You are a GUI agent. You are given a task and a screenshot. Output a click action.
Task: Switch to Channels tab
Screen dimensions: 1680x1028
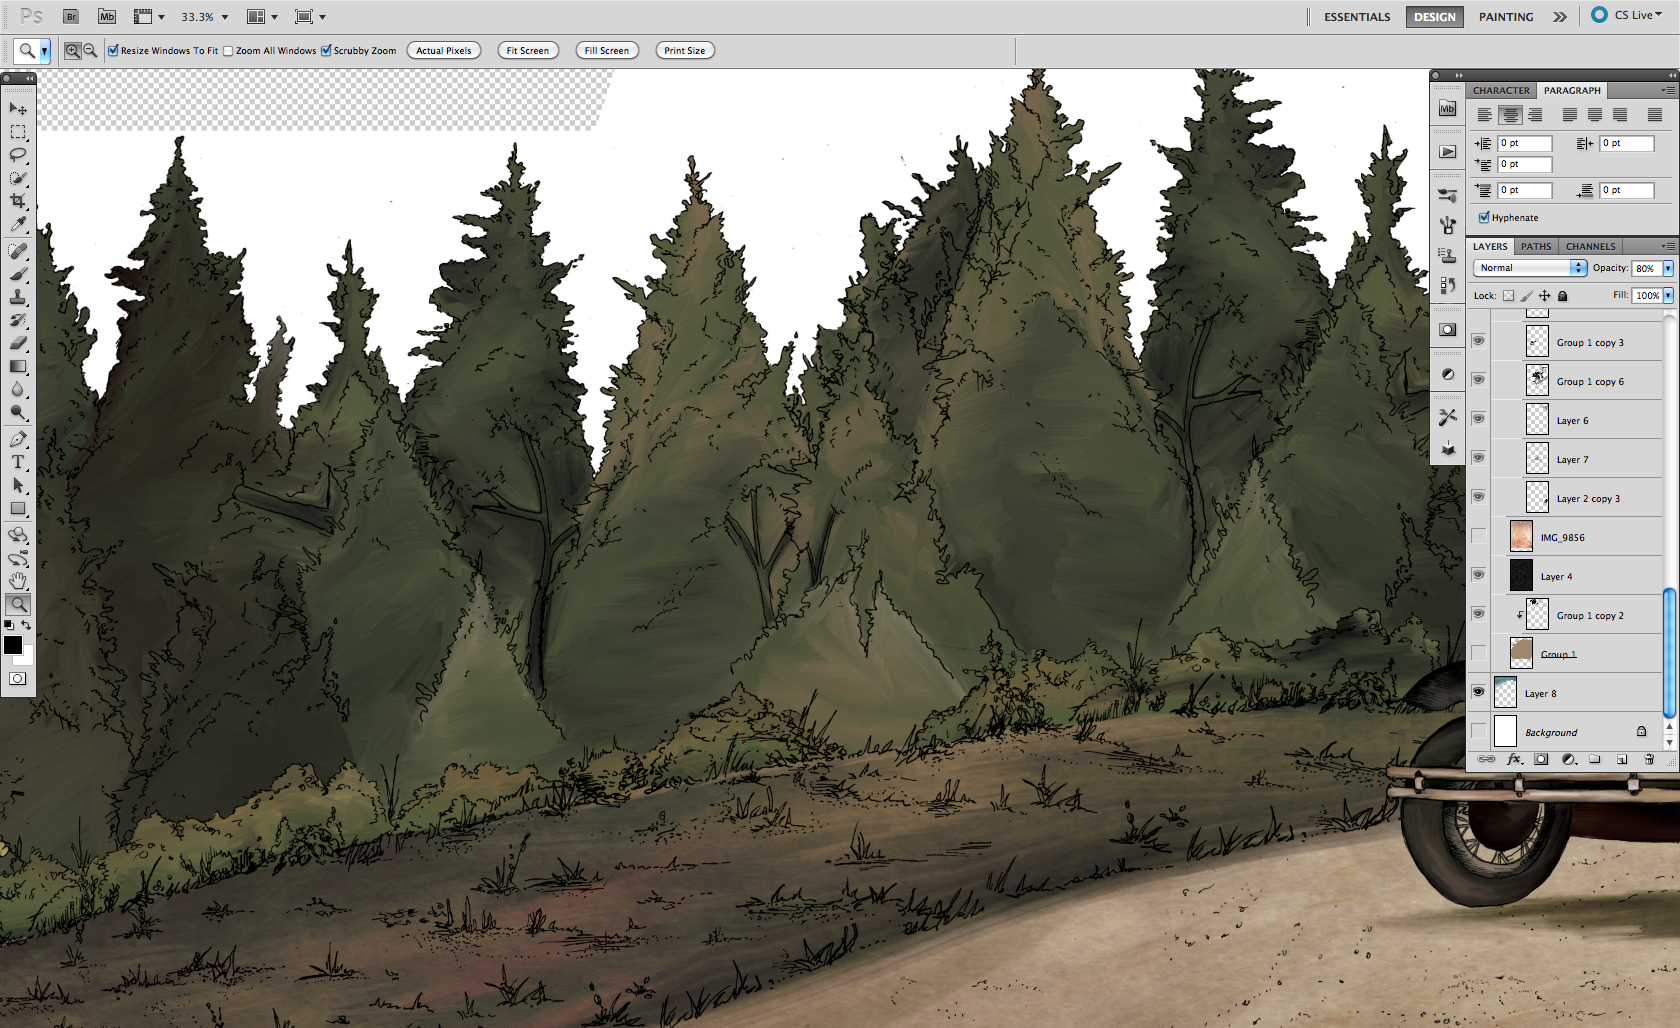[x=1590, y=246]
